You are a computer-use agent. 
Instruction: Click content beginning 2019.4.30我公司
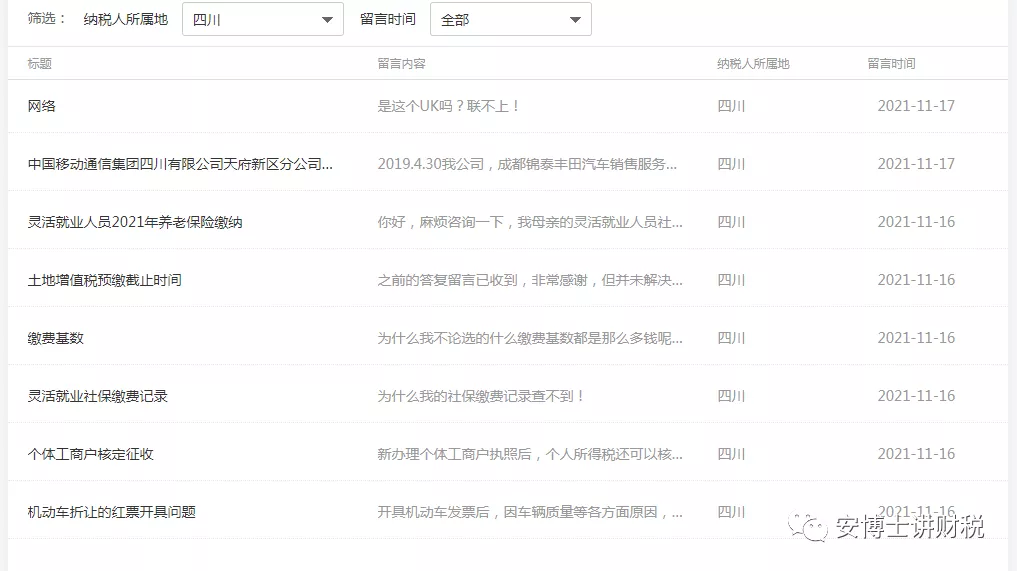527,164
